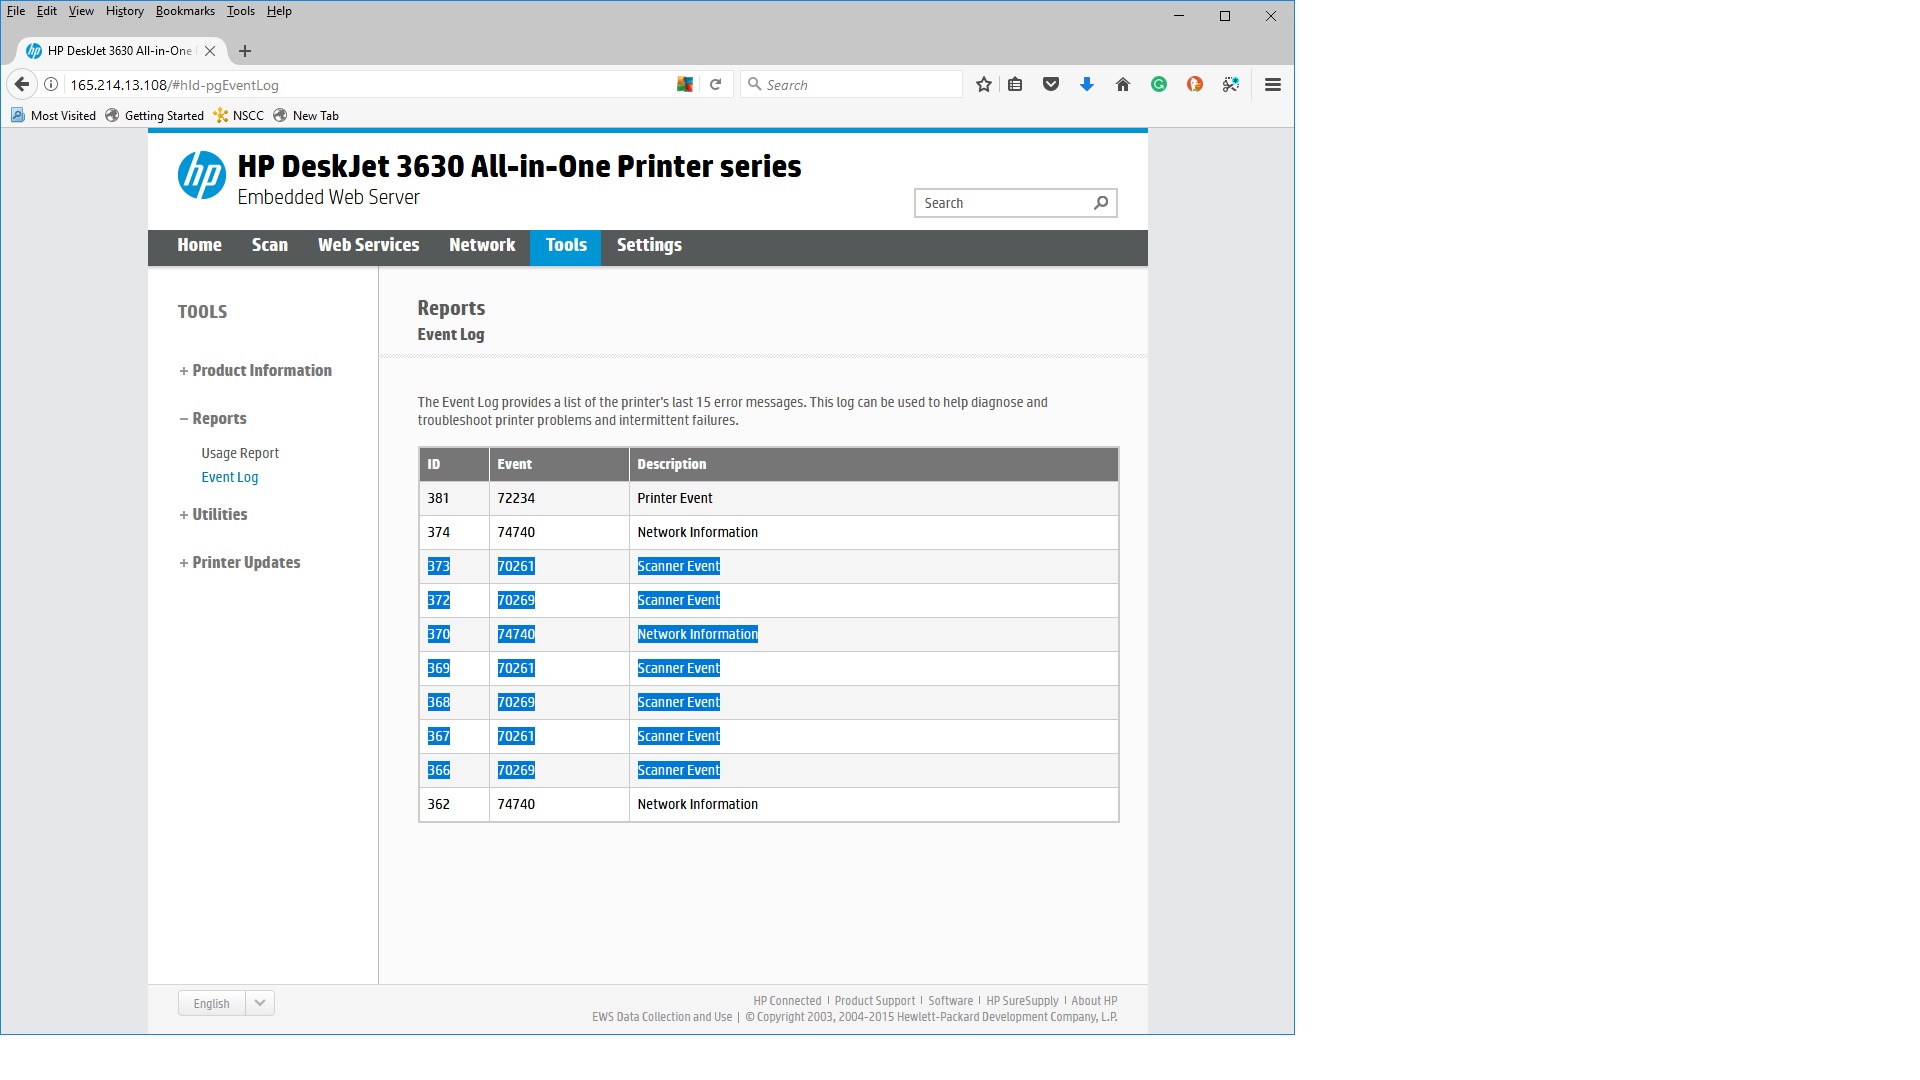Click the English language dropdown
This screenshot has height=1080, width=1920.
point(260,1002)
